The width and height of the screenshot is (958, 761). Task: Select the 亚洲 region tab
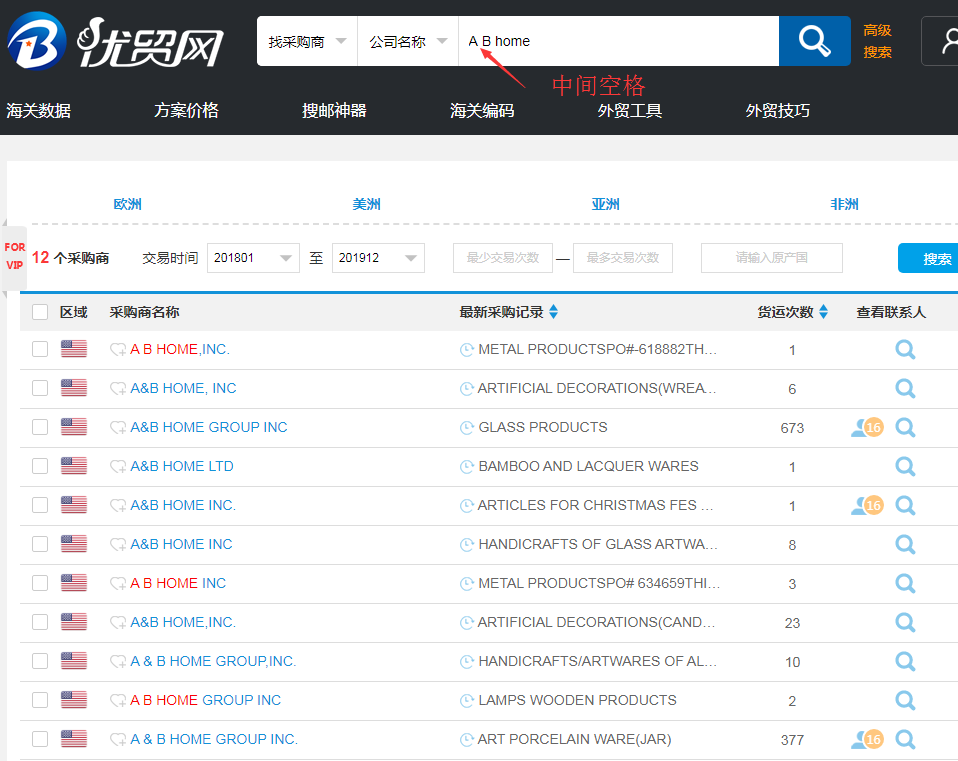coord(605,204)
